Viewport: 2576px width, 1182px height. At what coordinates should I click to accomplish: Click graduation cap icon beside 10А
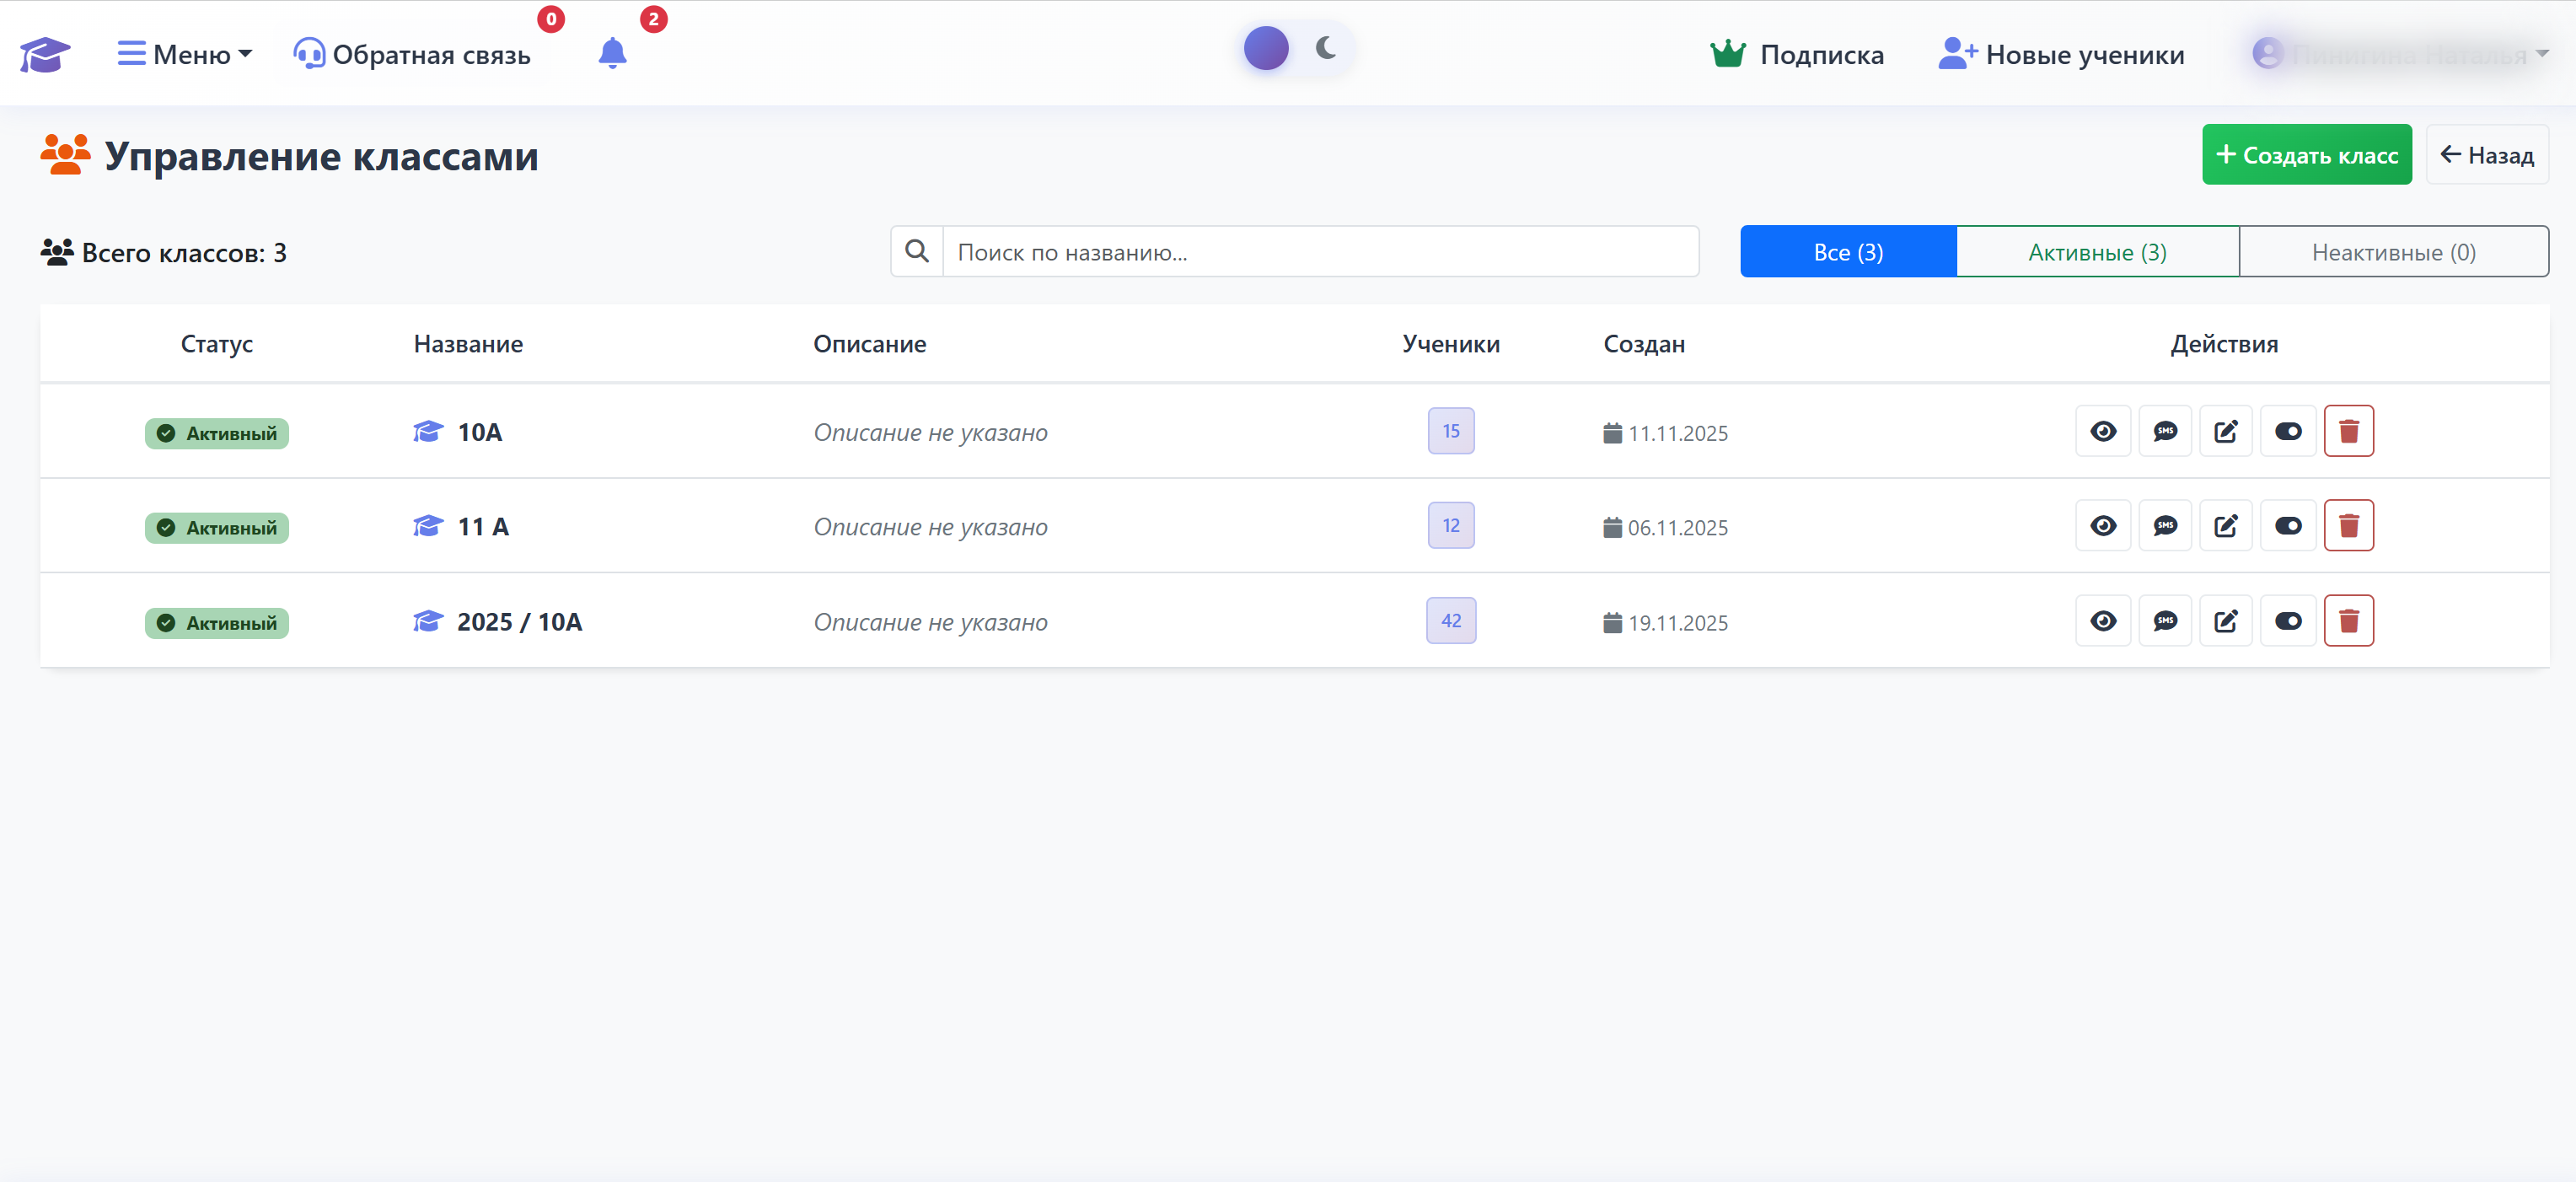[428, 431]
